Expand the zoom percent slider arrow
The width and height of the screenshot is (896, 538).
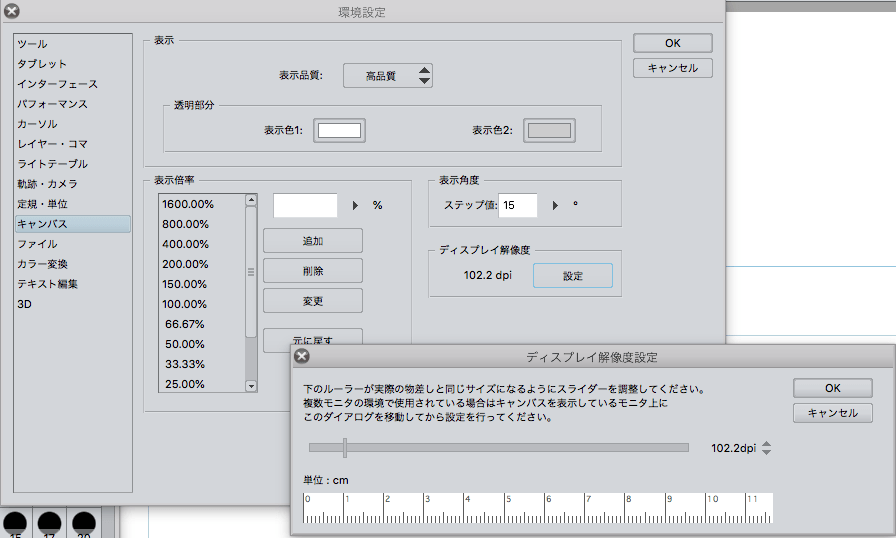tap(355, 205)
